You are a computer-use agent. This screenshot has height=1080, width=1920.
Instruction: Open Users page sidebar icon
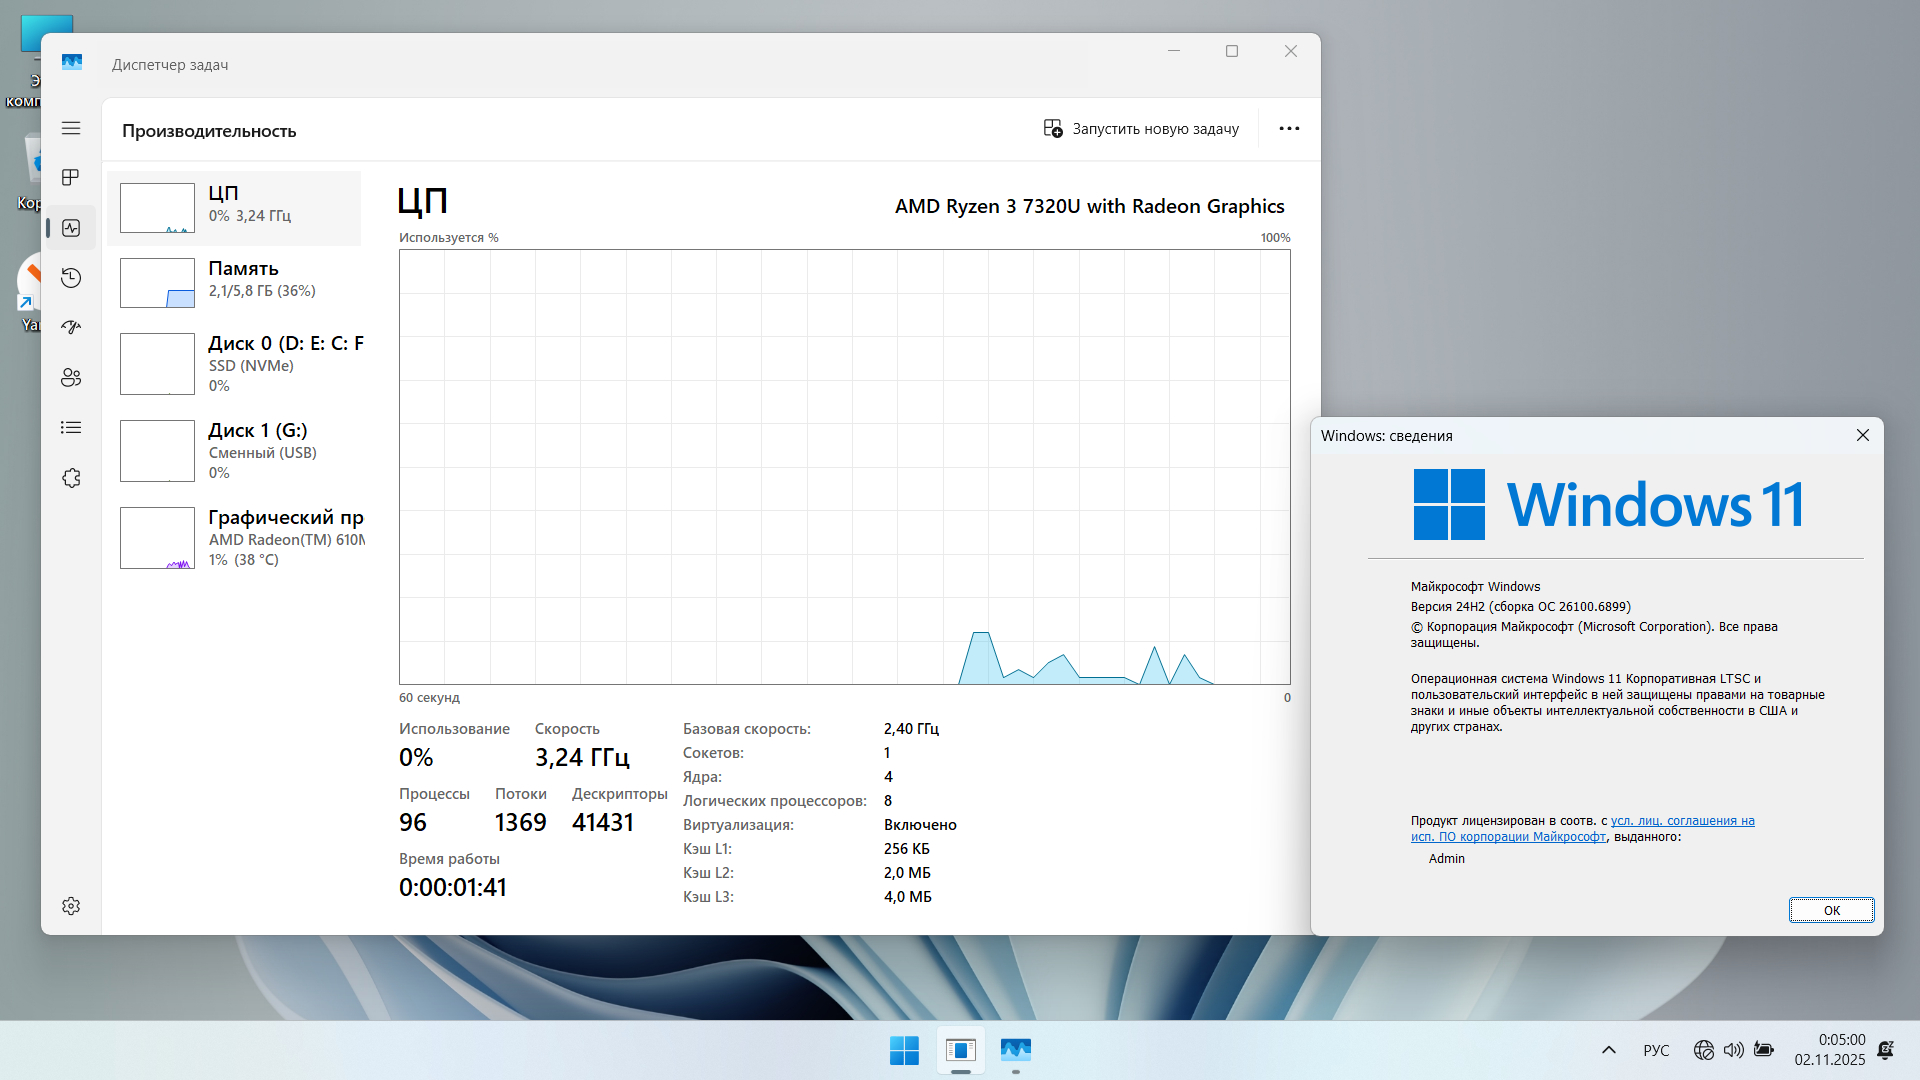tap(71, 378)
